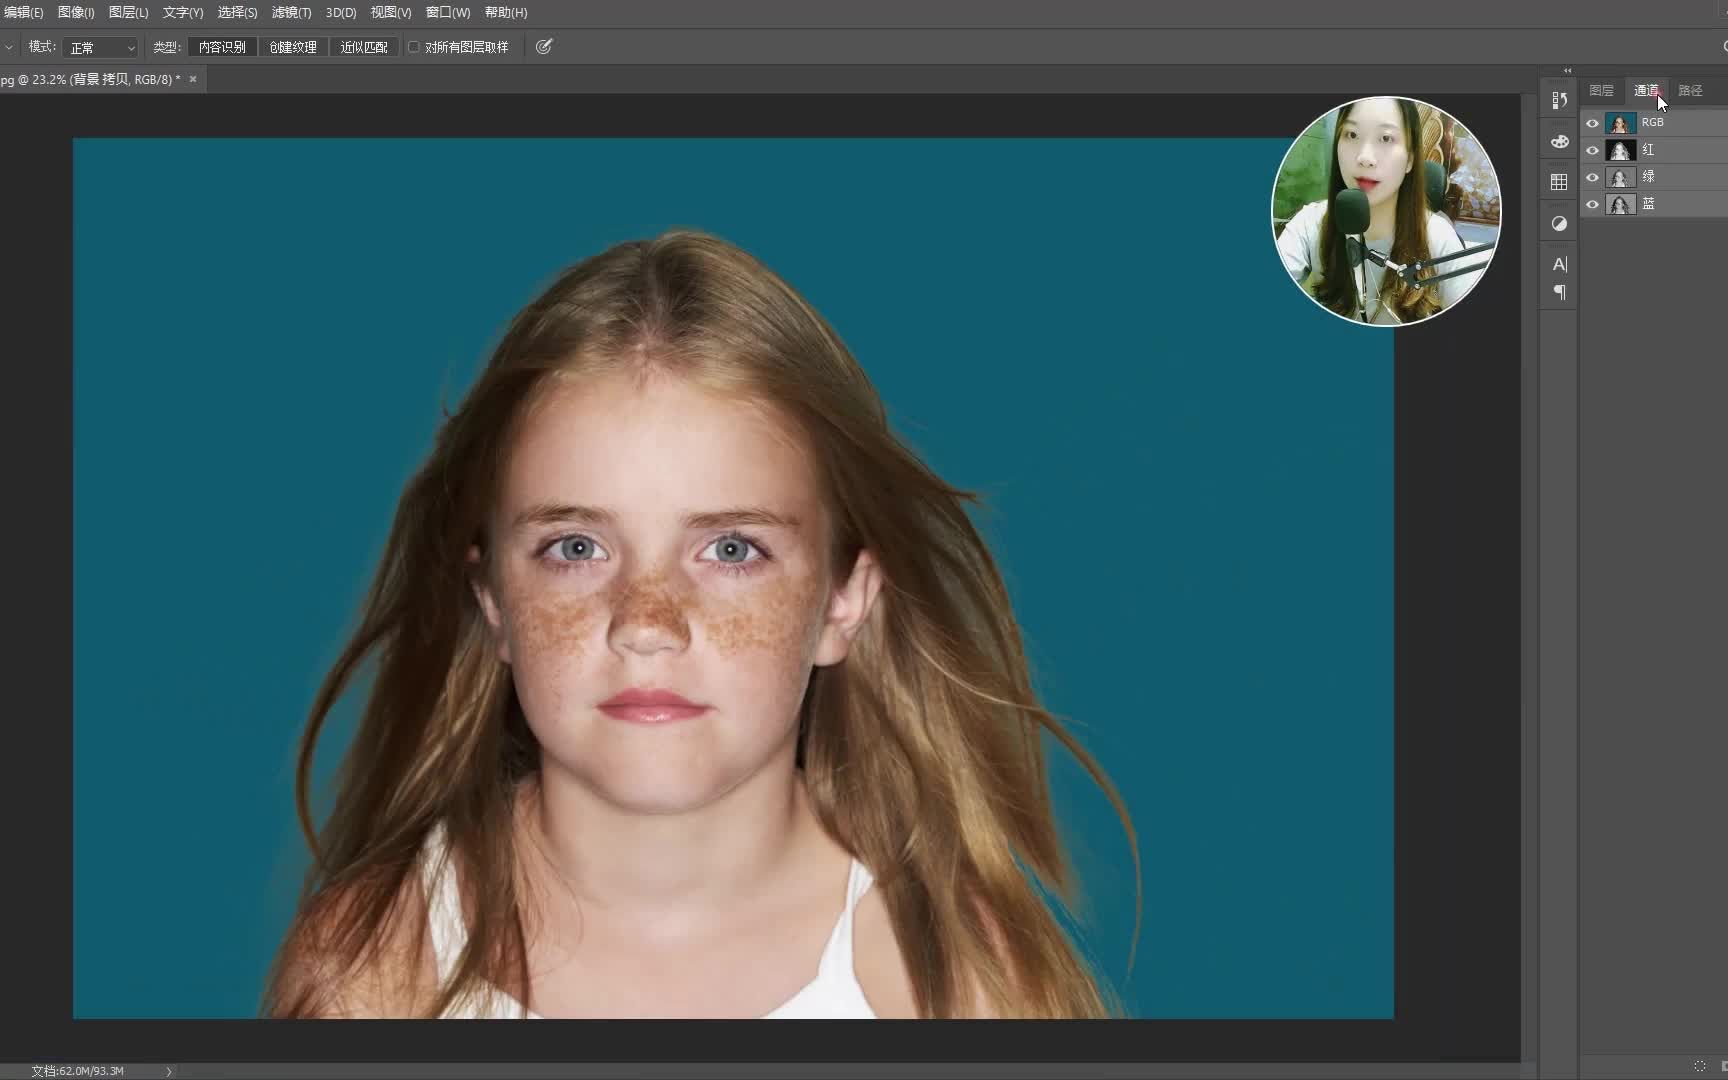Open the History panel icon
The height and width of the screenshot is (1080, 1728).
tap(1559, 100)
